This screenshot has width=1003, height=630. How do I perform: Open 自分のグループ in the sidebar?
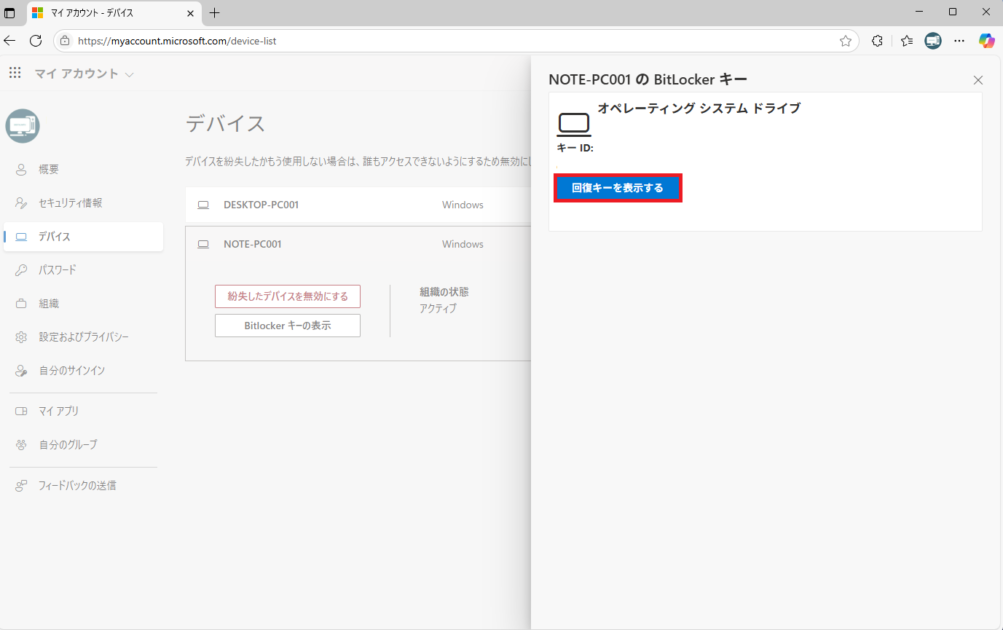83,445
